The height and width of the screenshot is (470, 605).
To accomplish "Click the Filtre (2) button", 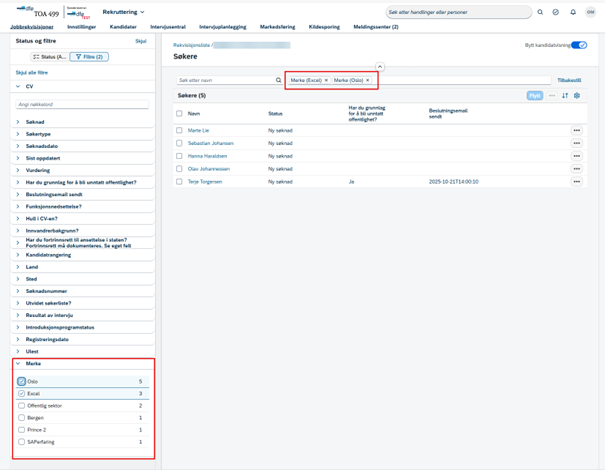I will [x=89, y=57].
